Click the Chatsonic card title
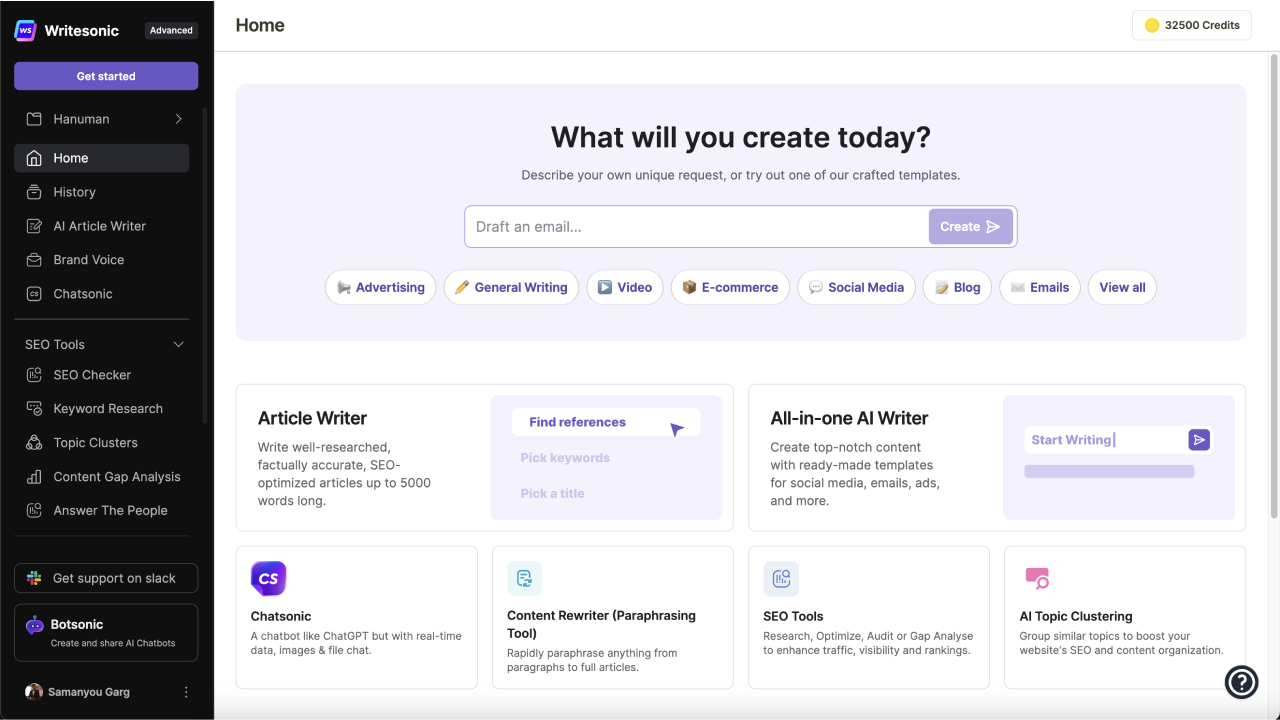 (281, 616)
